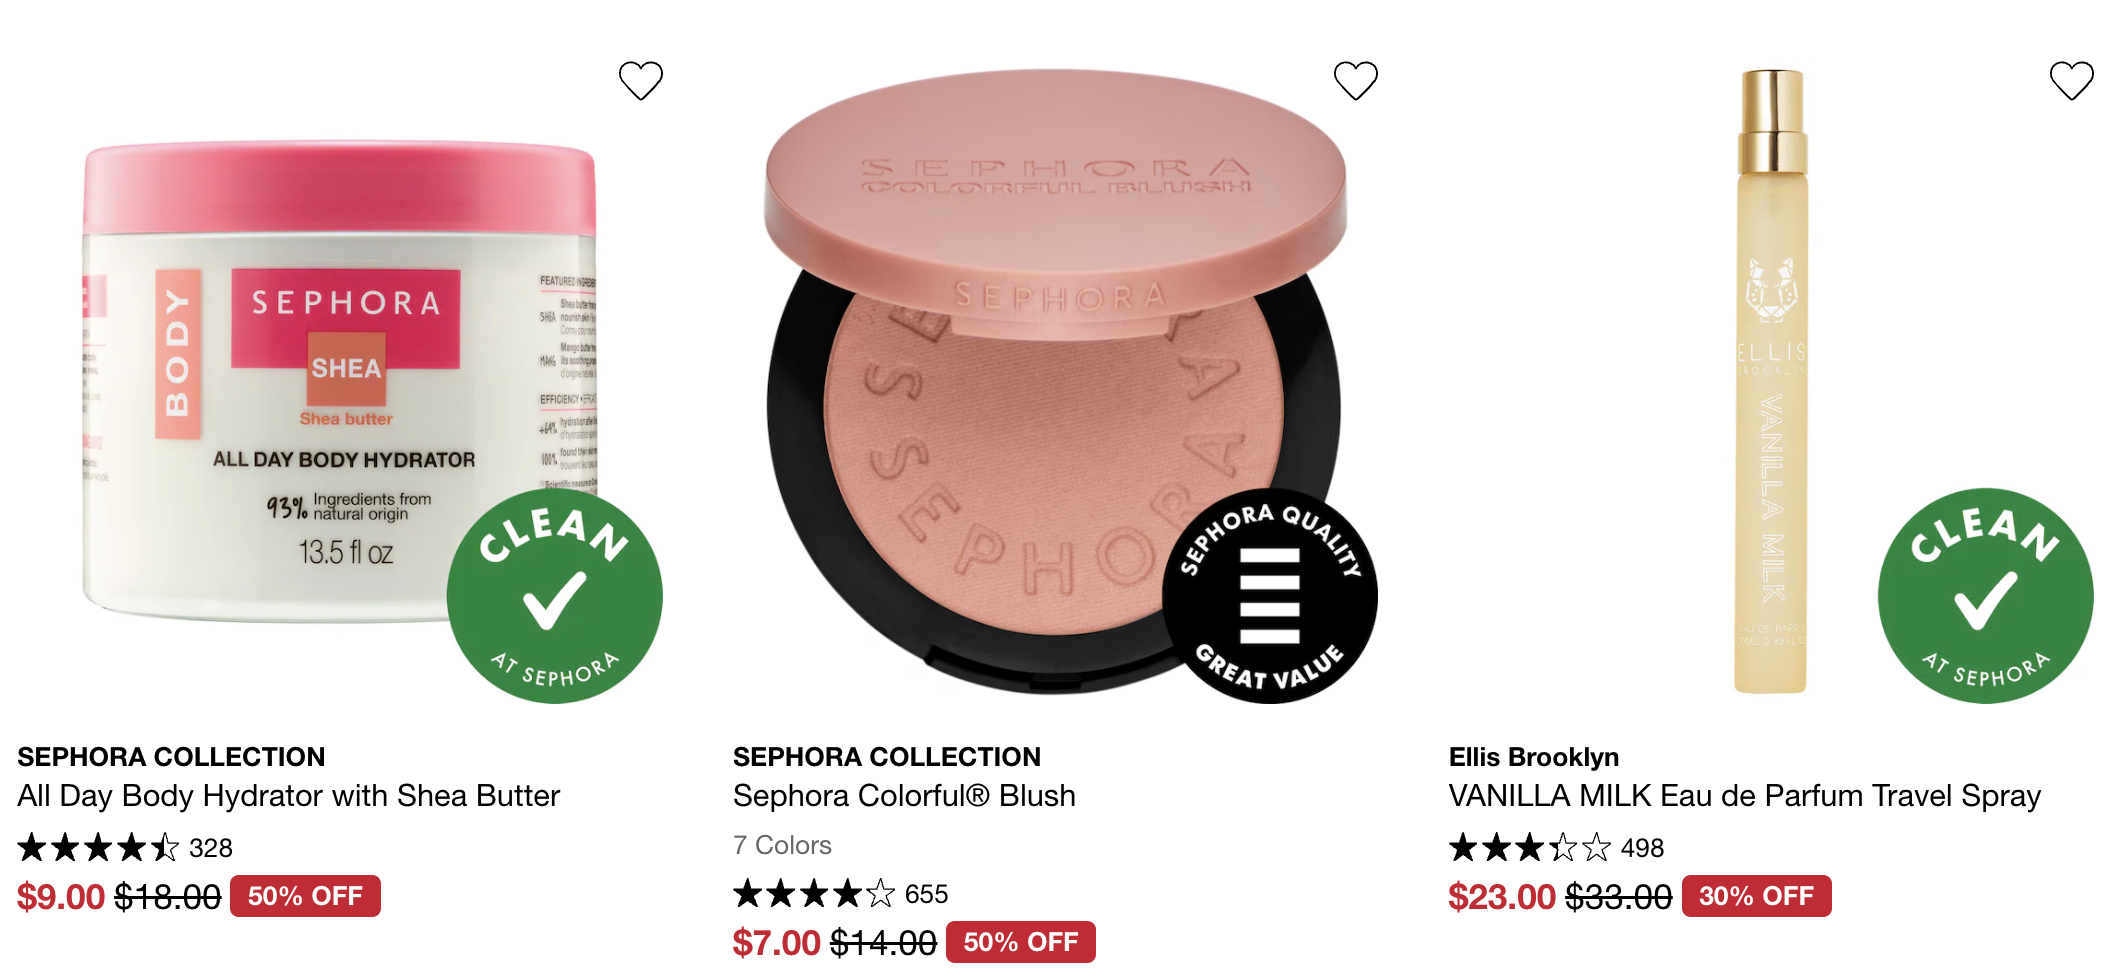This screenshot has height=978, width=2124.
Task: Click the Ellis Brooklyn brand name
Action: 1533,757
